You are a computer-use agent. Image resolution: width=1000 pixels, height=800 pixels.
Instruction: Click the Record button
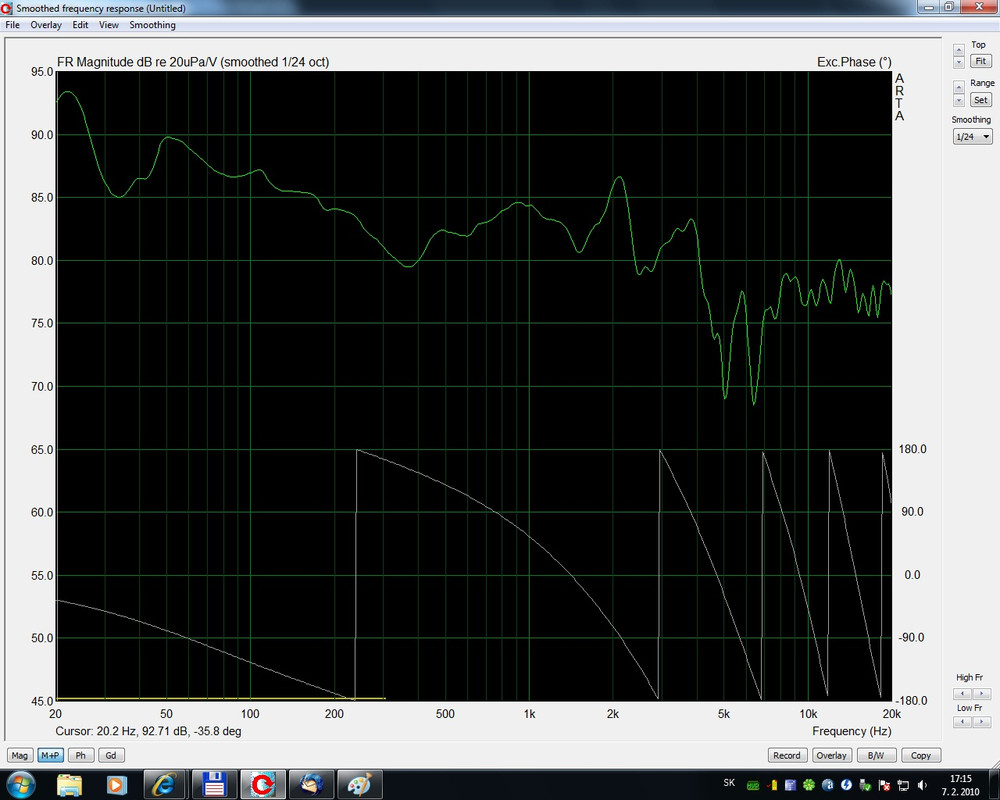(x=786, y=755)
